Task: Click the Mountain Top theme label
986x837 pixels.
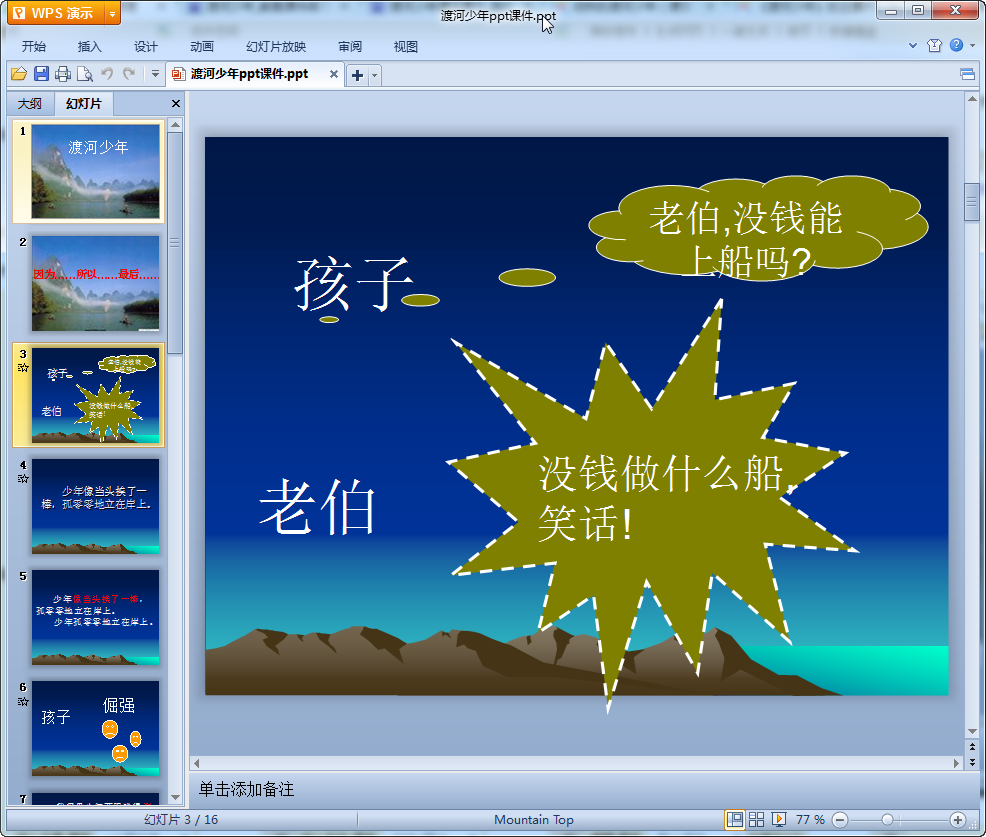Action: [534, 819]
